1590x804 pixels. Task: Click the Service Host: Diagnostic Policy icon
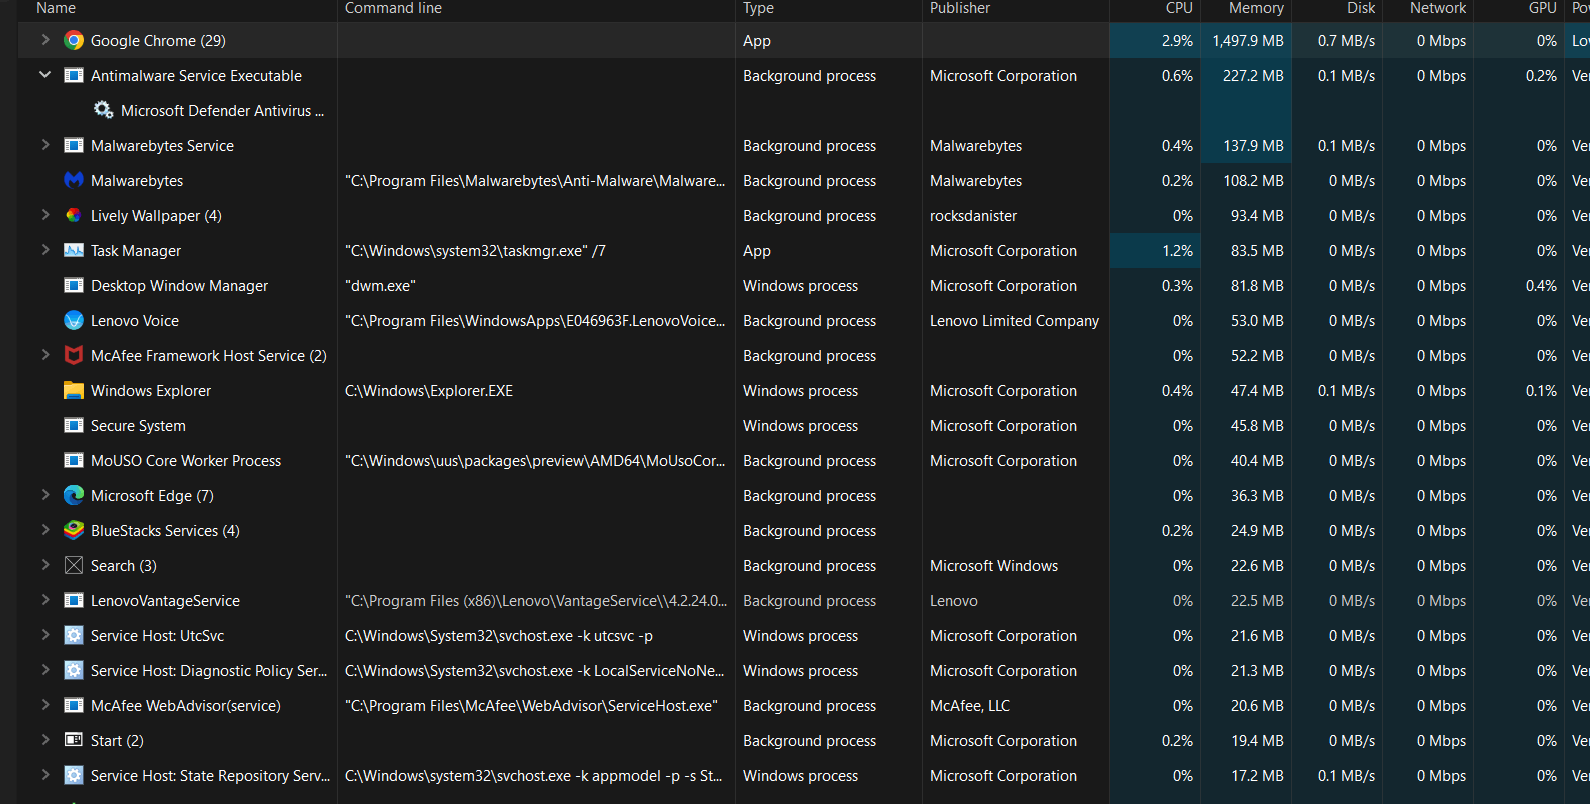click(x=74, y=670)
